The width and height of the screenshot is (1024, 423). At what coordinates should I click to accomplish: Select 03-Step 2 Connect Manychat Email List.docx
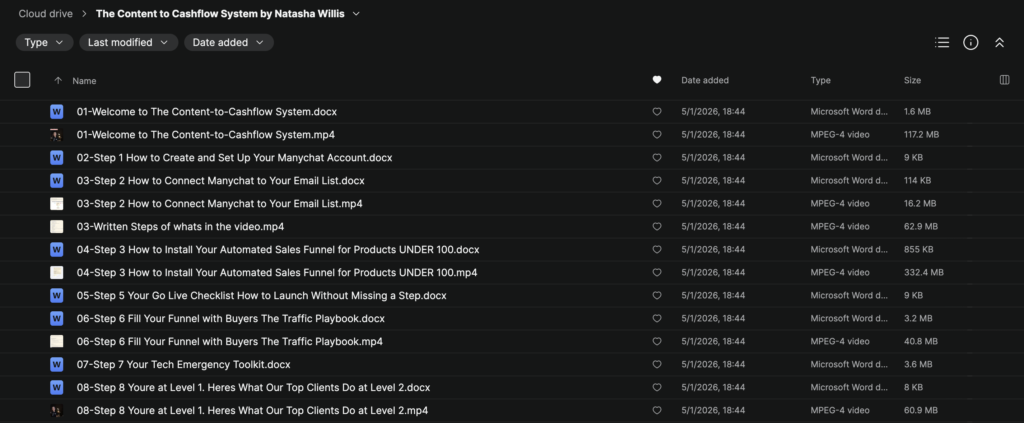point(221,180)
